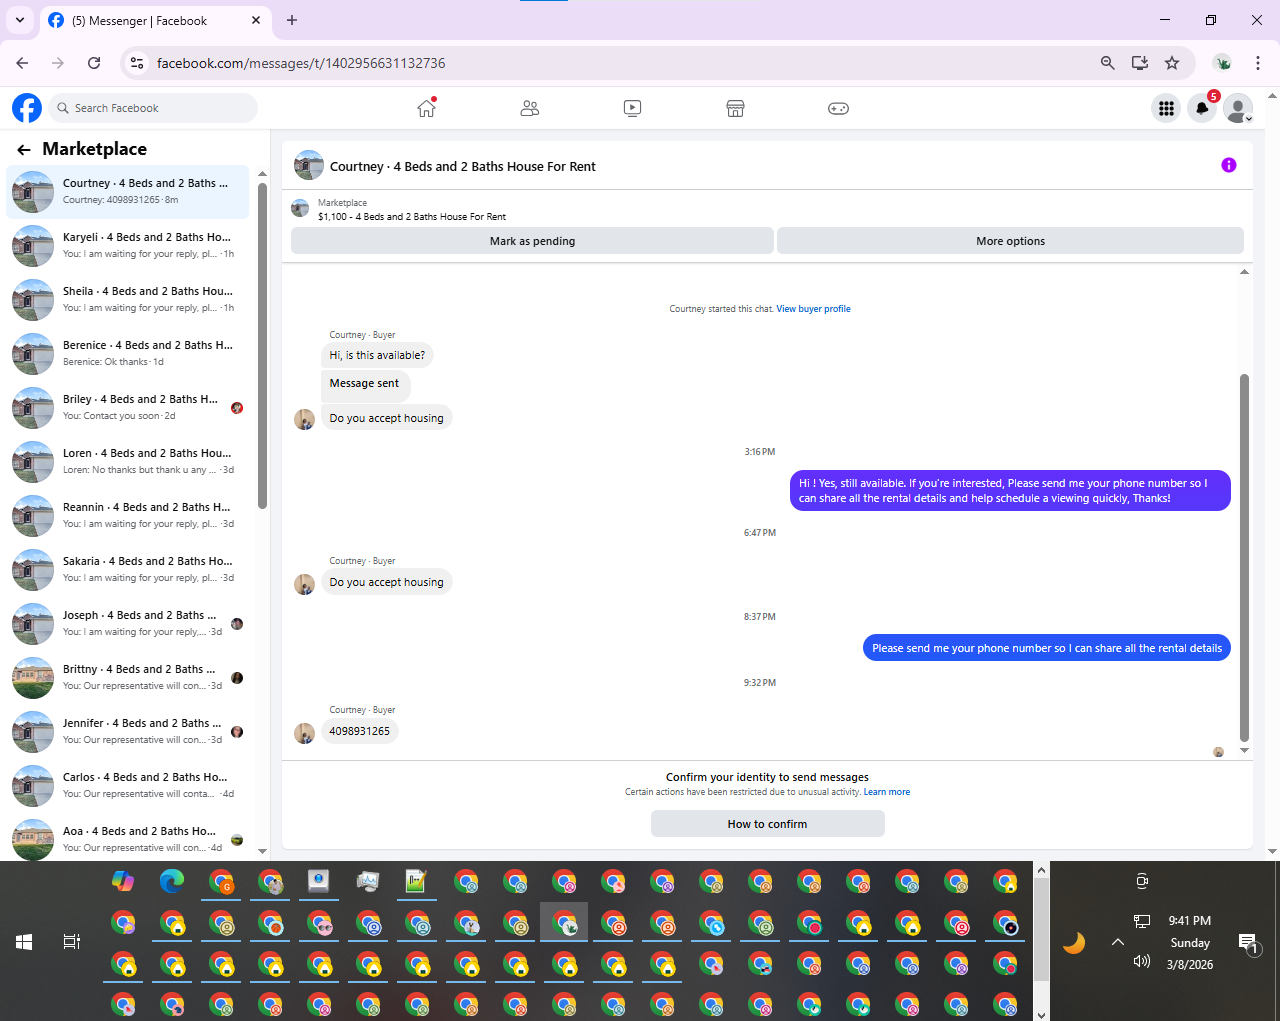Screen dimensions: 1280x1021
Task: Open the Facebook logo home icon
Action: [x=27, y=108]
